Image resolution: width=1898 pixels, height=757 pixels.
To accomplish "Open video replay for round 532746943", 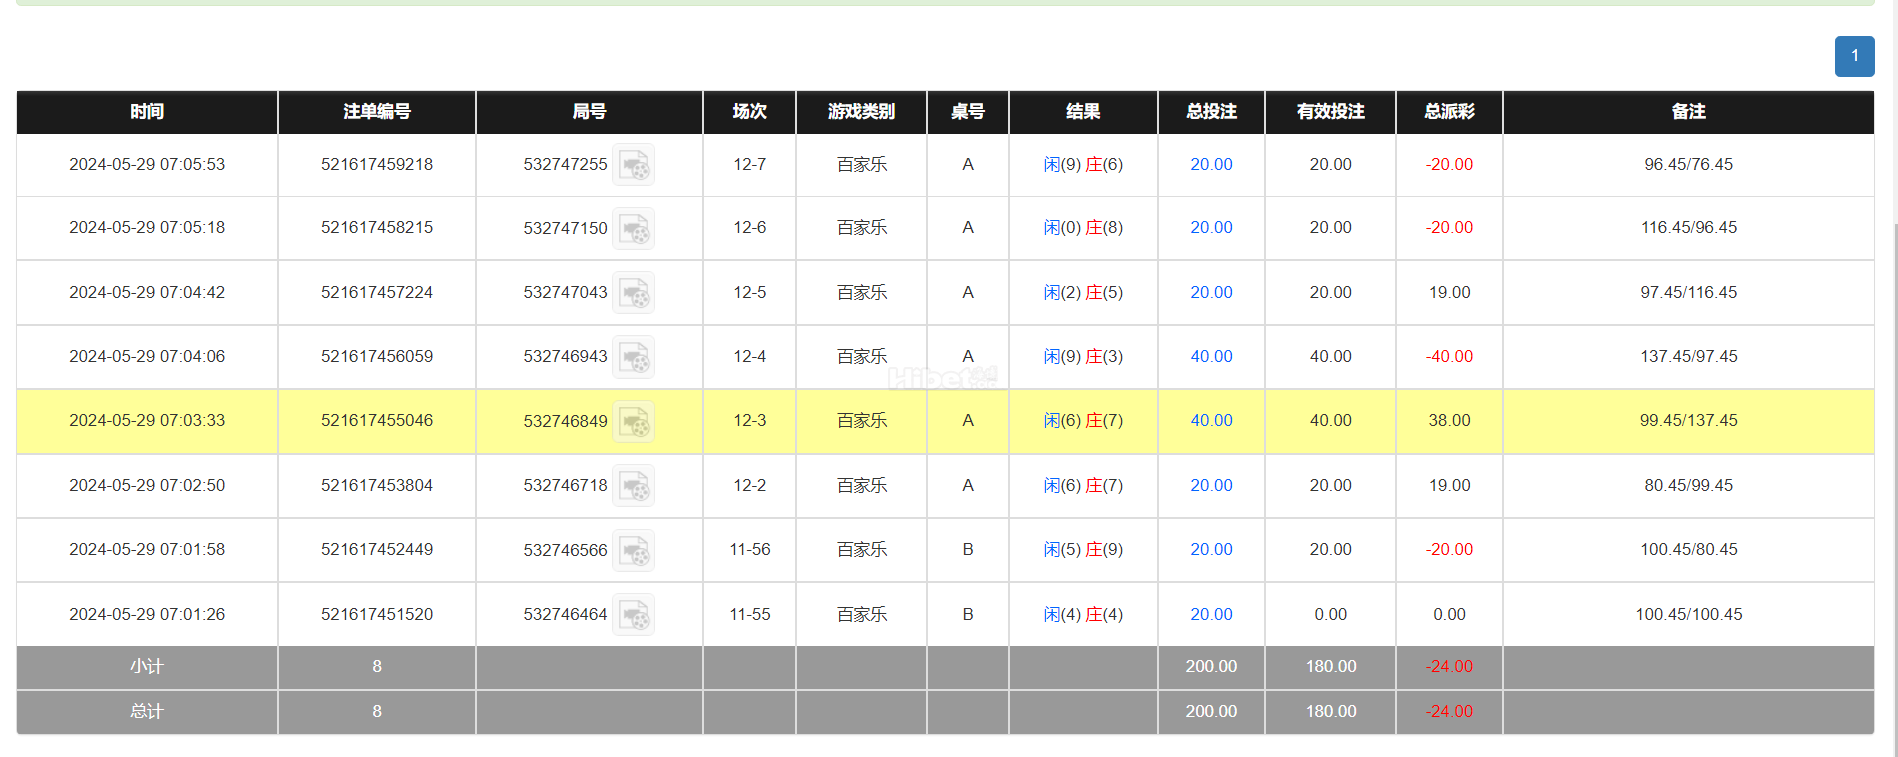I will (x=633, y=356).
